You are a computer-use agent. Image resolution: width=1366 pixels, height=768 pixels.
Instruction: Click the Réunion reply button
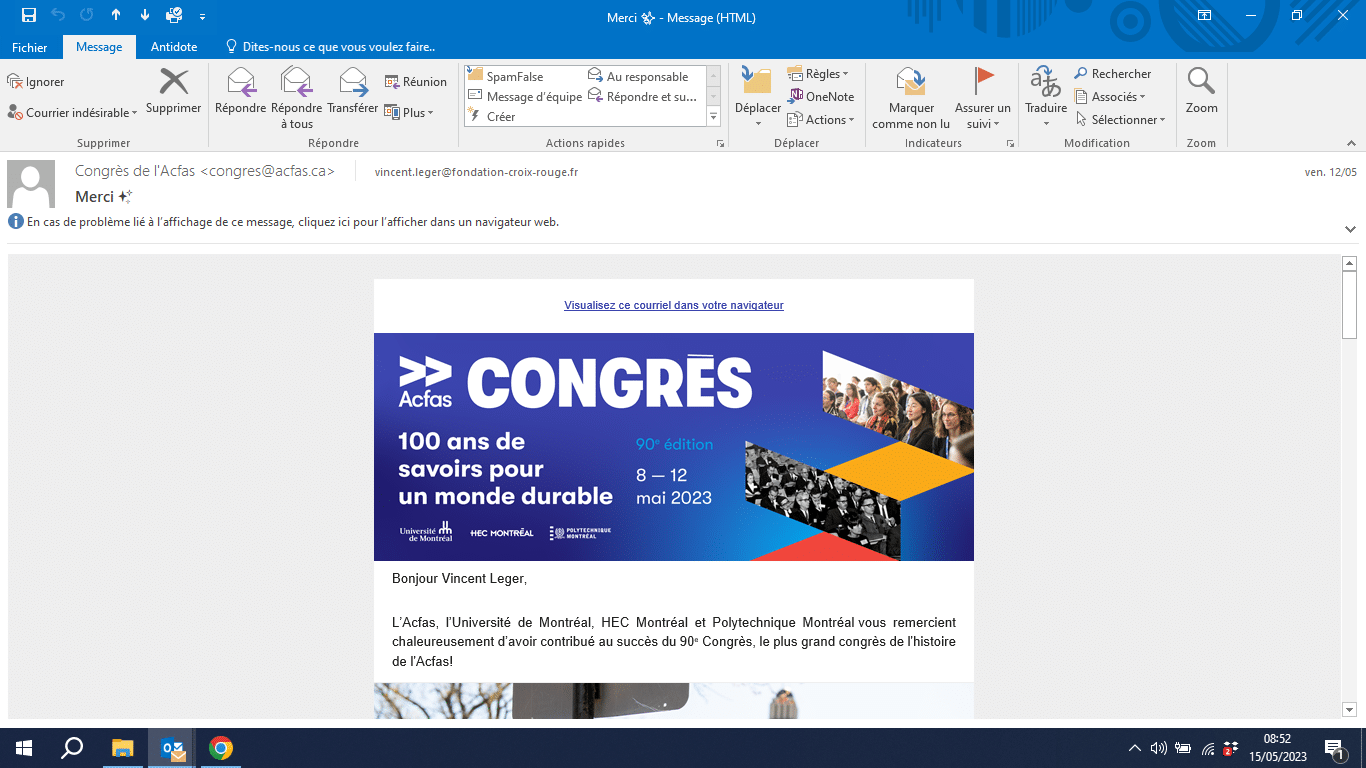(416, 82)
